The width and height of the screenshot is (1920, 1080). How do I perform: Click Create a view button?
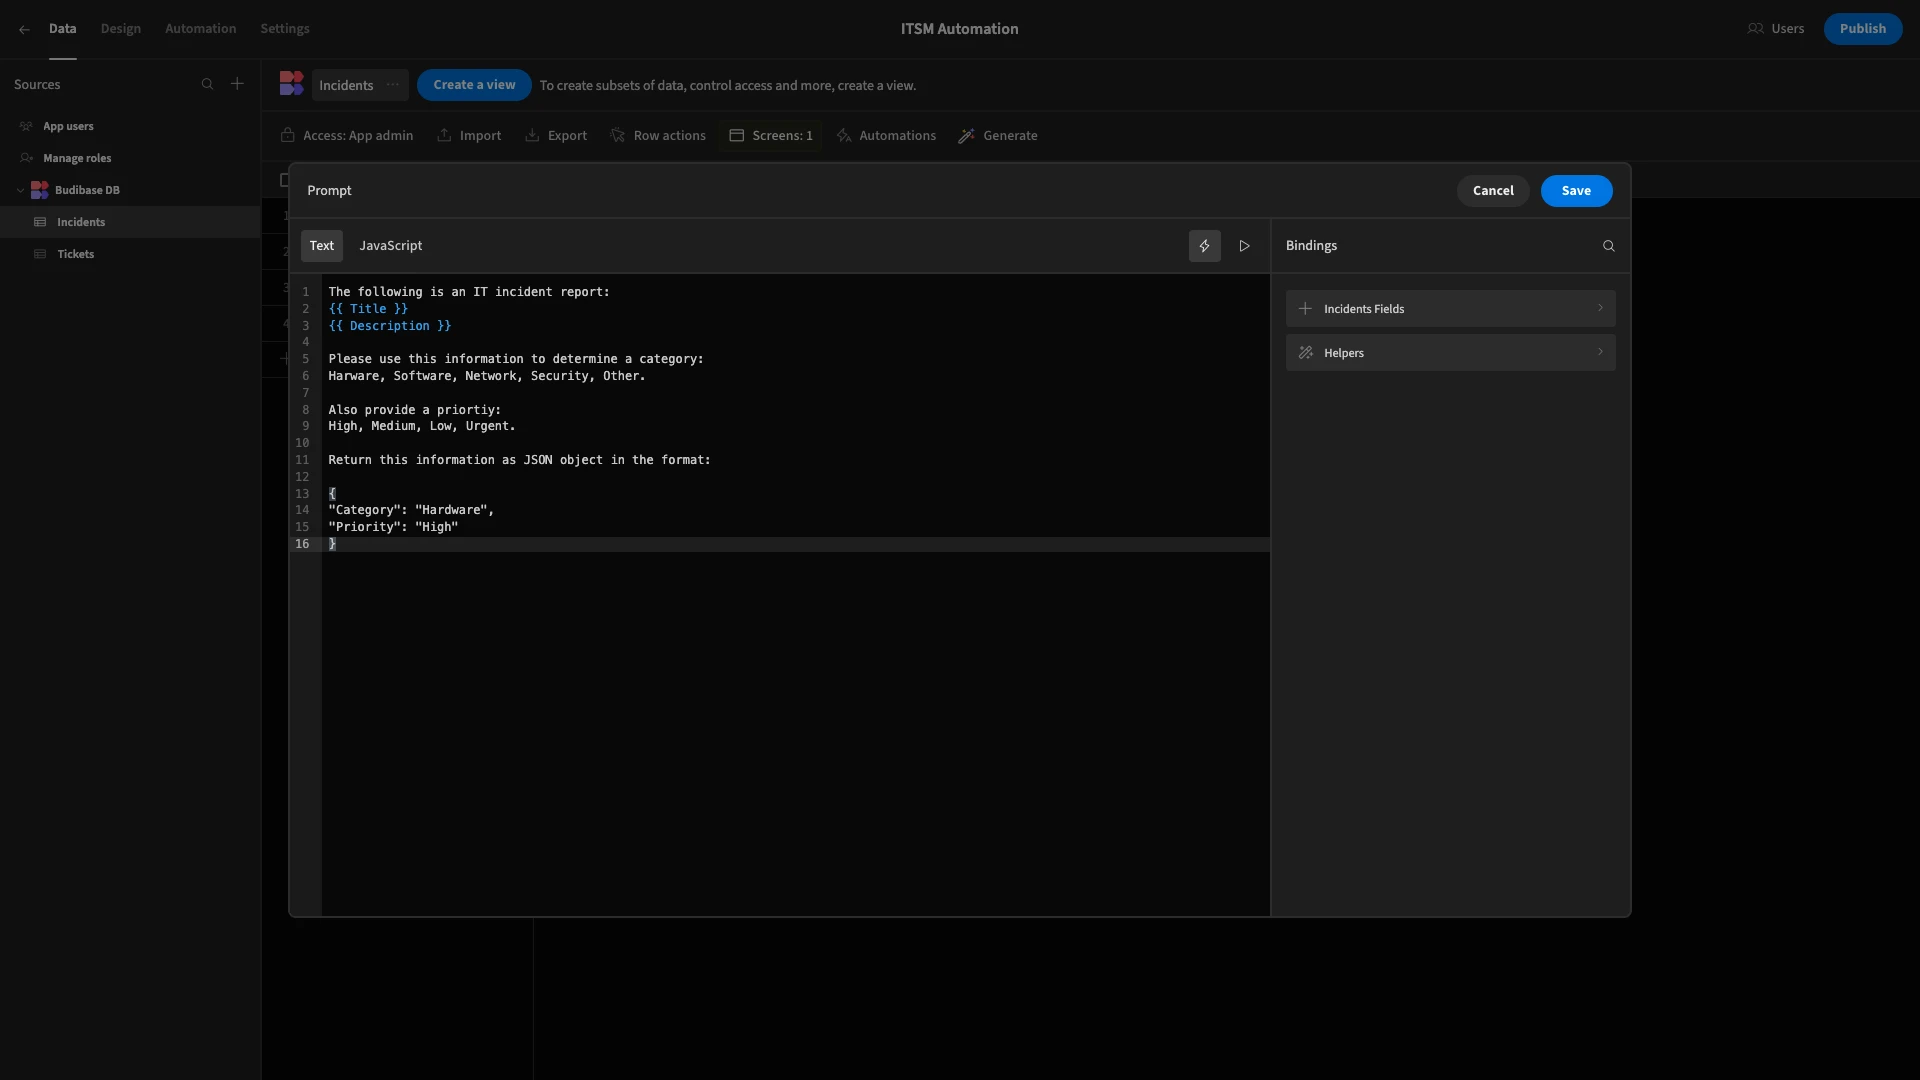(x=475, y=85)
